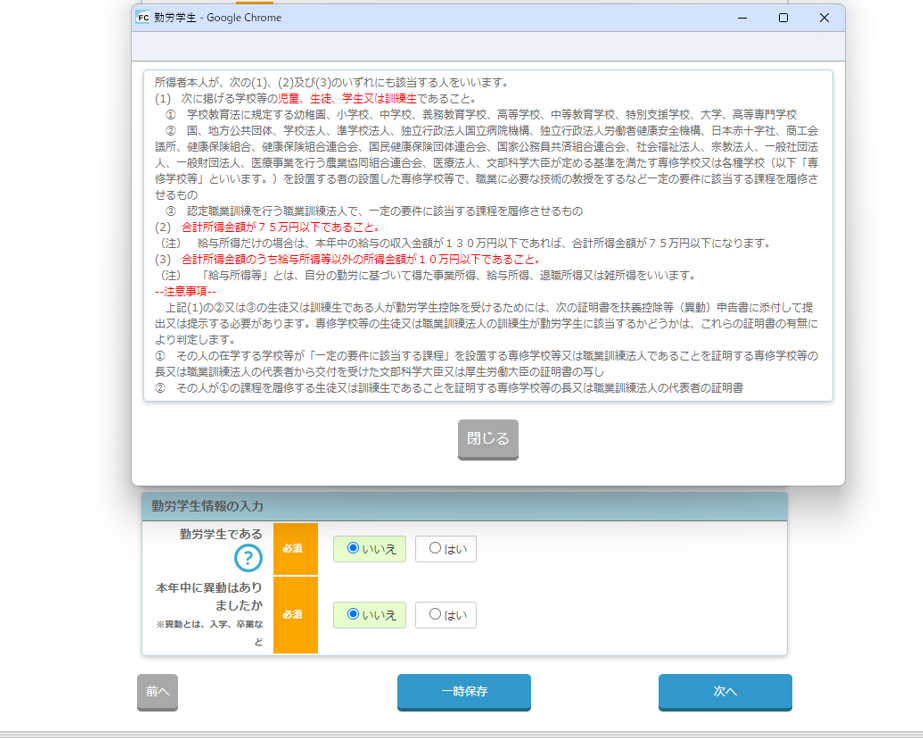Screen dimensions: 923x738
Task: Proceed using the 次へ button
Action: click(x=725, y=692)
